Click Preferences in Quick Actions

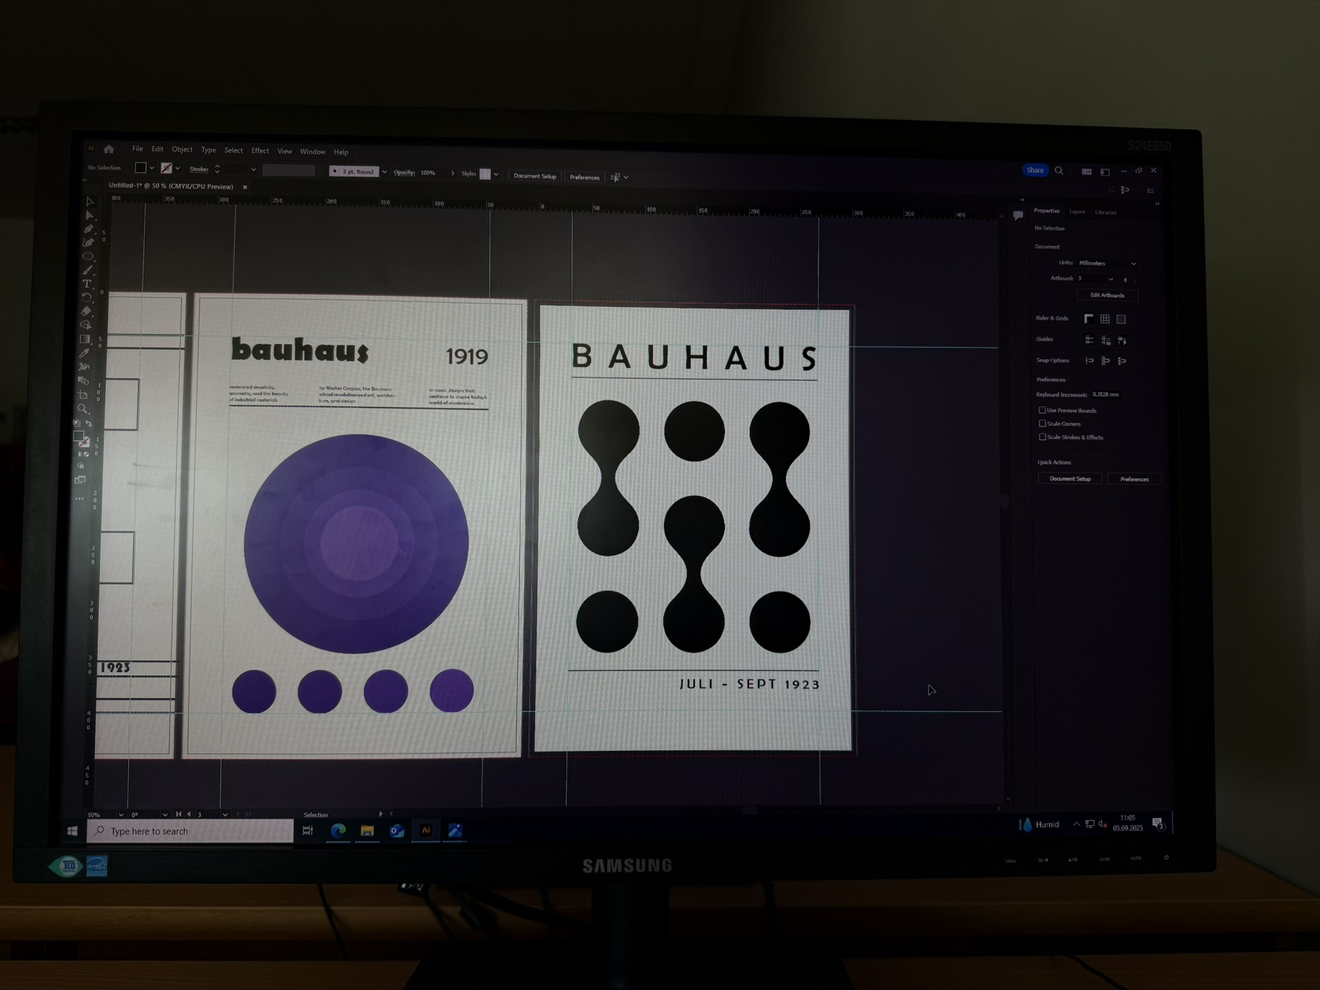pos(1134,479)
